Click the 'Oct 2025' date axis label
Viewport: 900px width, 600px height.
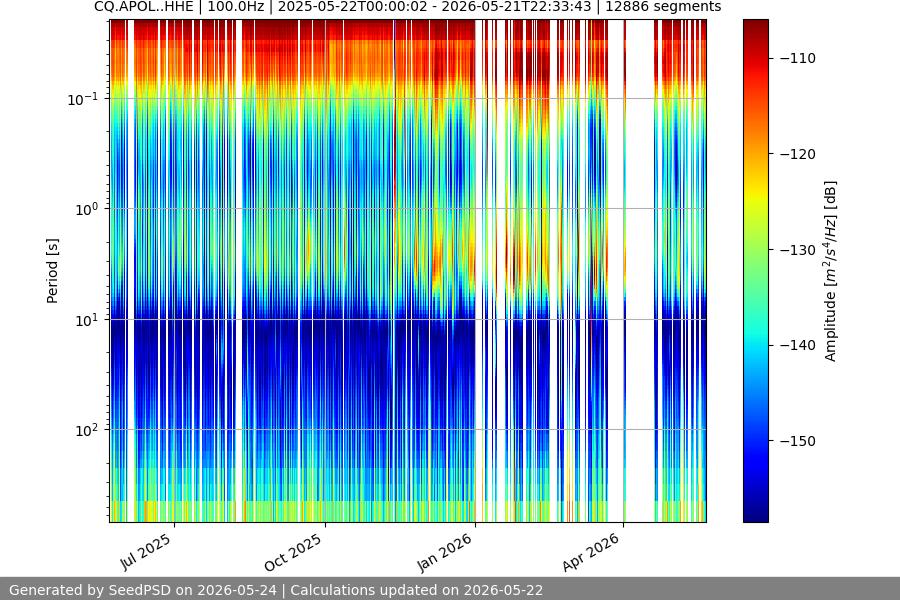[293, 553]
